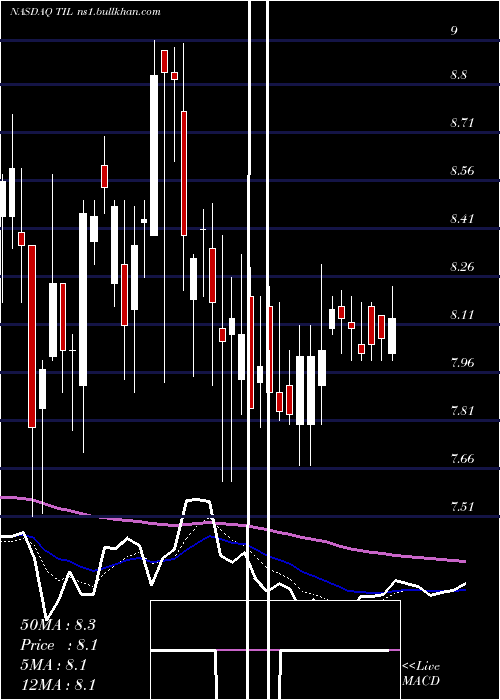Click the 9 price axis label
The width and height of the screenshot is (500, 700).
click(x=454, y=30)
